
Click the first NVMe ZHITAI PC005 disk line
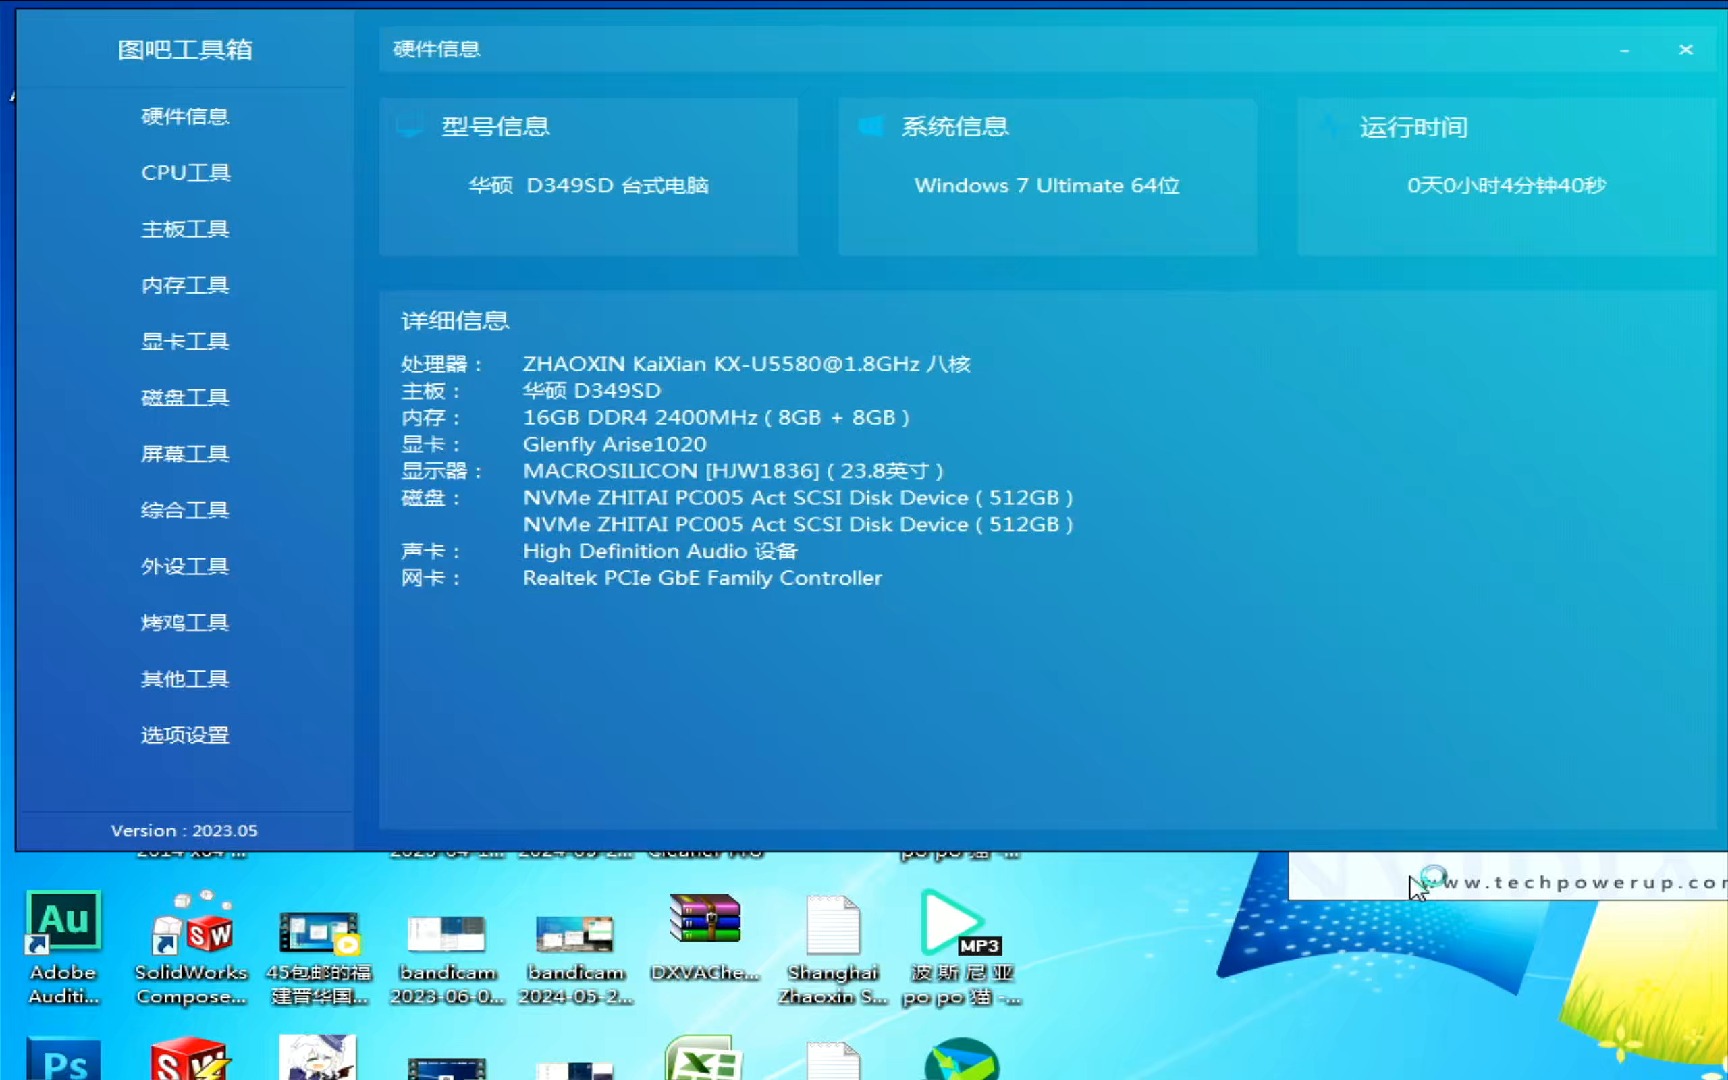pos(798,498)
